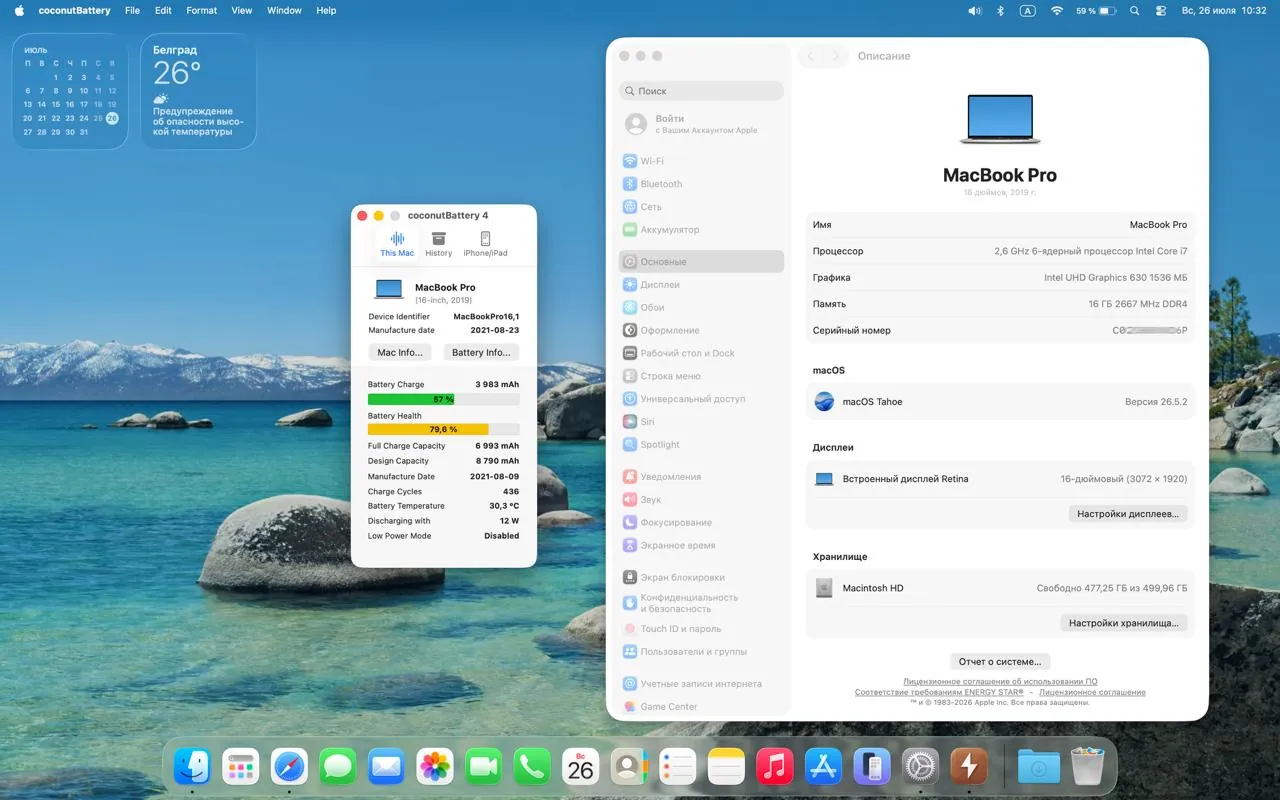The width and height of the screenshot is (1280, 800).
Task: Open the Apple menu
Action: 19,10
